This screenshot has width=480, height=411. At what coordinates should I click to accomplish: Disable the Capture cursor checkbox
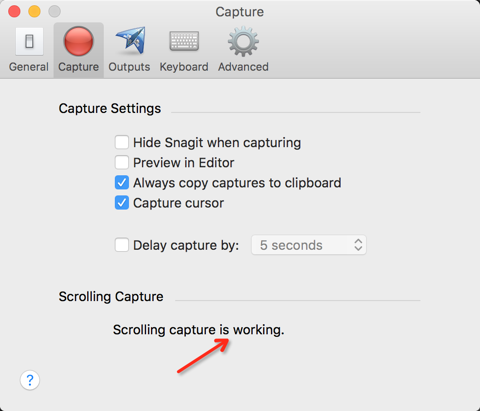122,203
